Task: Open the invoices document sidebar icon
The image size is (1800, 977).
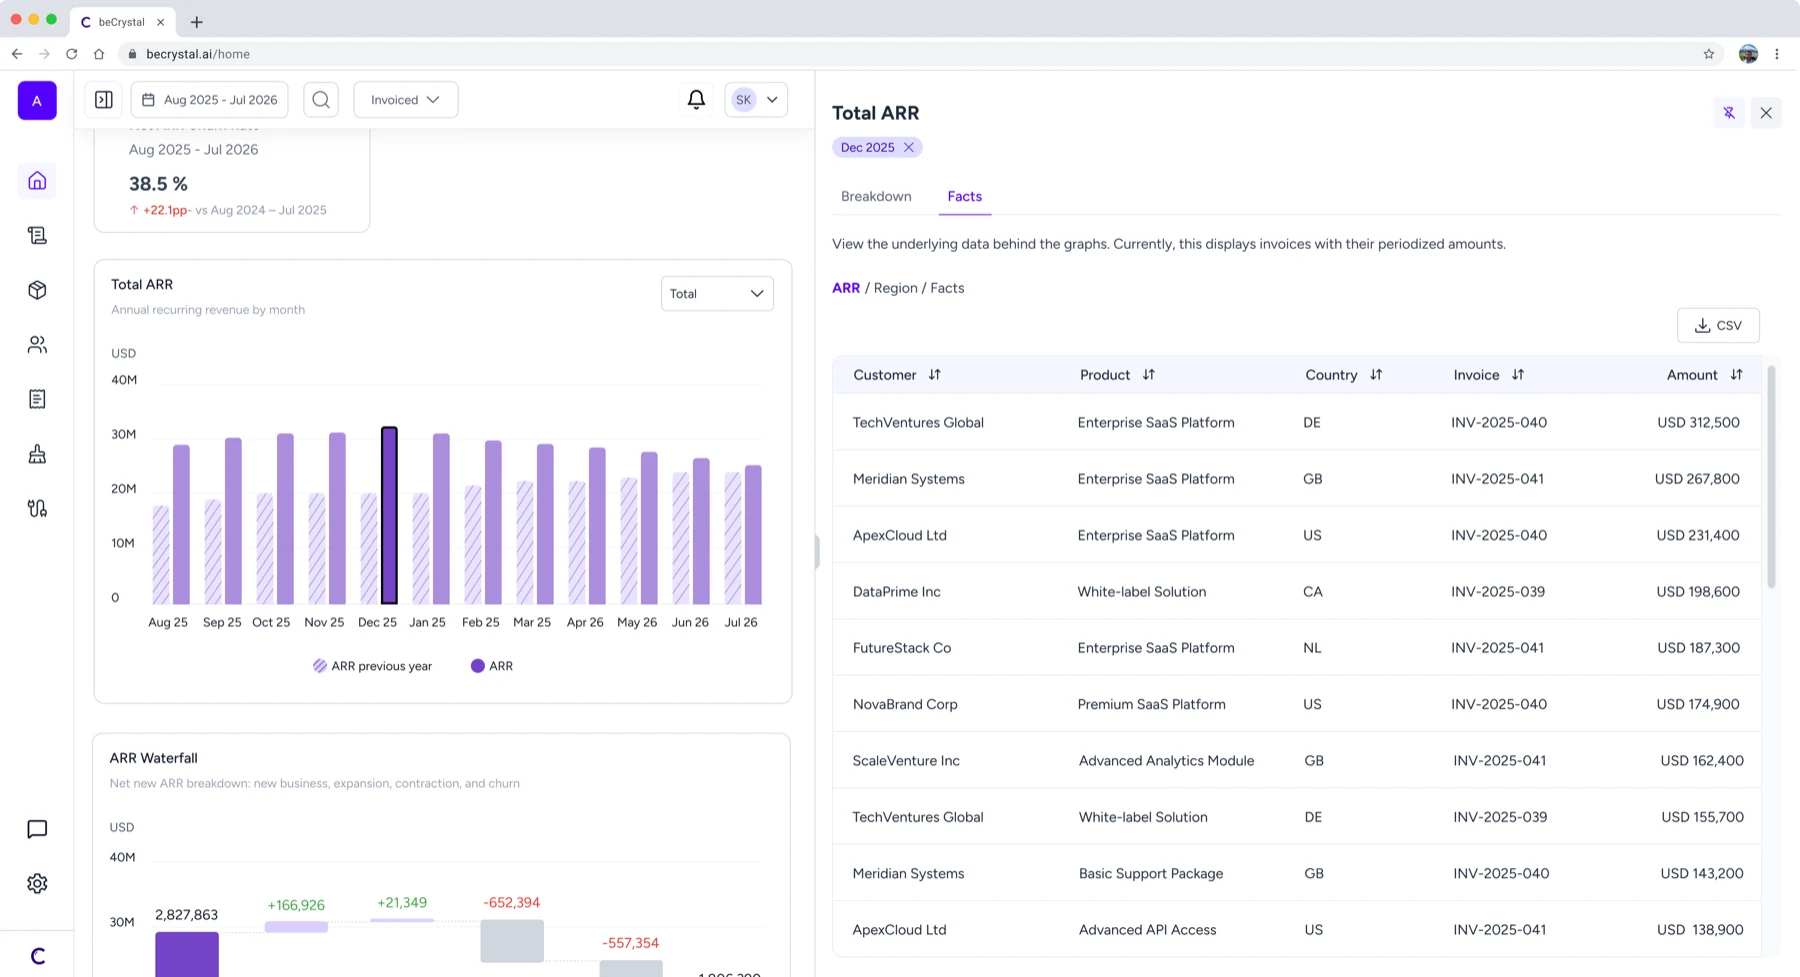Action: (x=37, y=399)
